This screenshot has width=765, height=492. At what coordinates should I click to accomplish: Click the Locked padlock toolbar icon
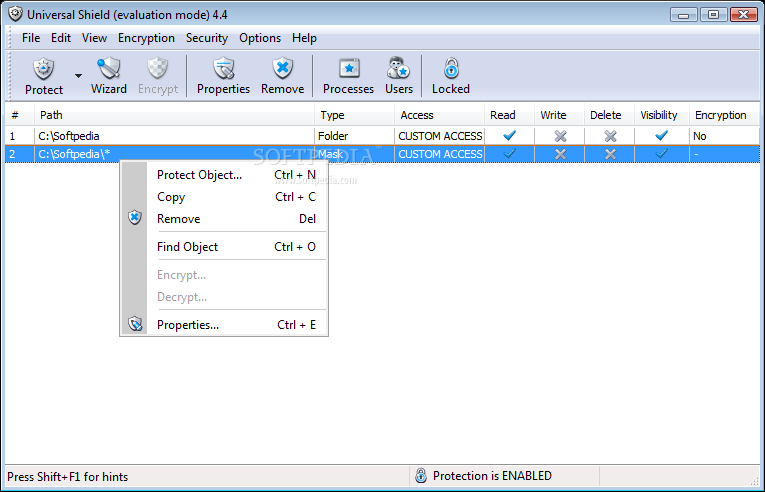click(451, 69)
